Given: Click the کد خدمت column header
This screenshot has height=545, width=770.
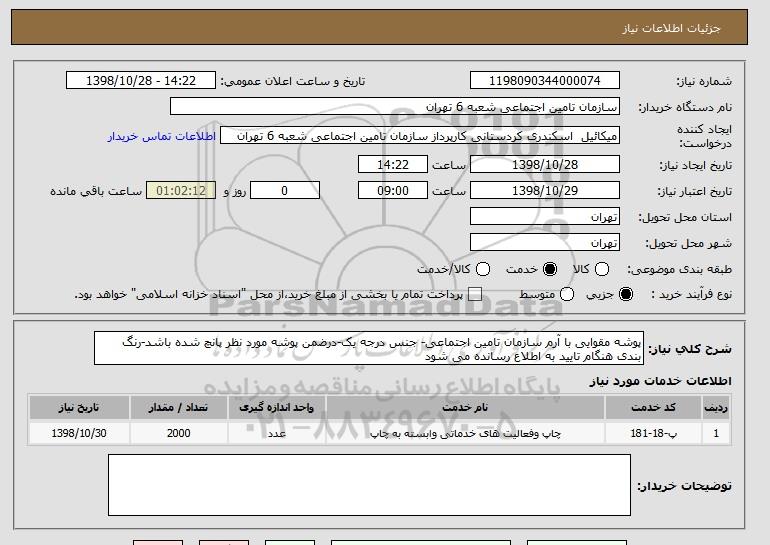Looking at the screenshot, I should [x=654, y=408].
